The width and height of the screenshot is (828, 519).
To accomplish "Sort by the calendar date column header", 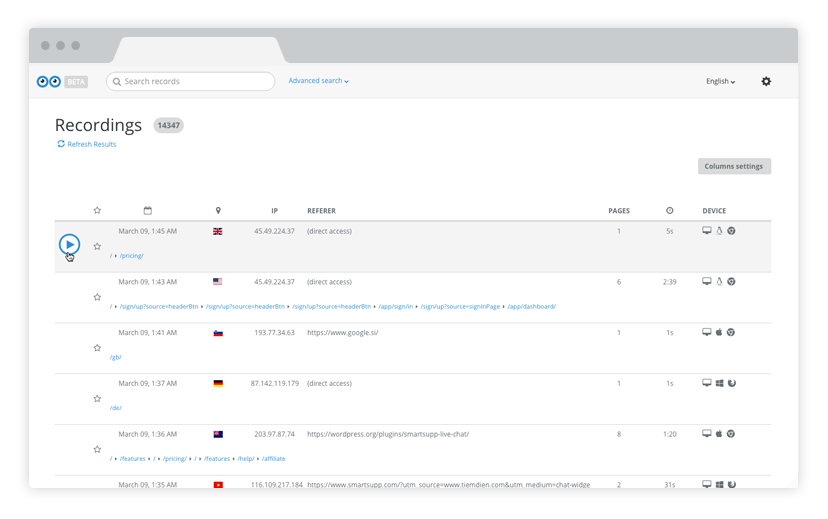I will 148,211.
